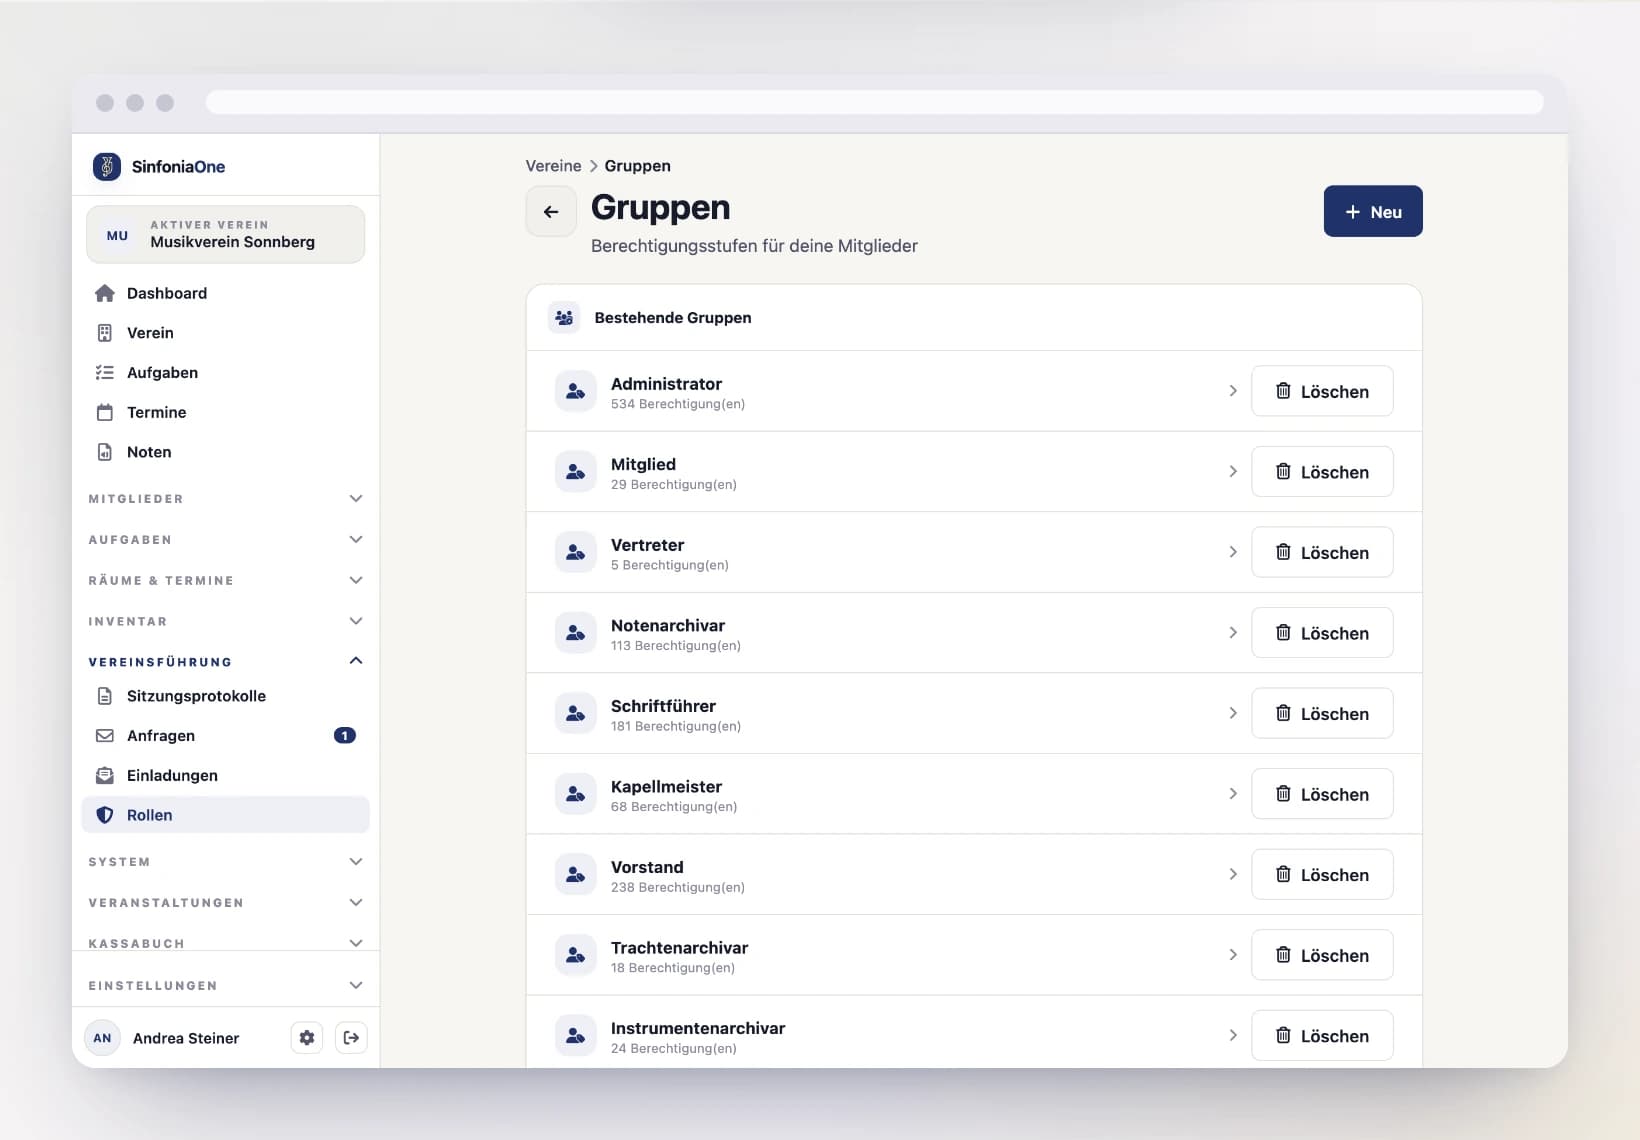1640x1140 pixels.
Task: Open the Sitzungsprotokolle menu item
Action: coord(226,696)
